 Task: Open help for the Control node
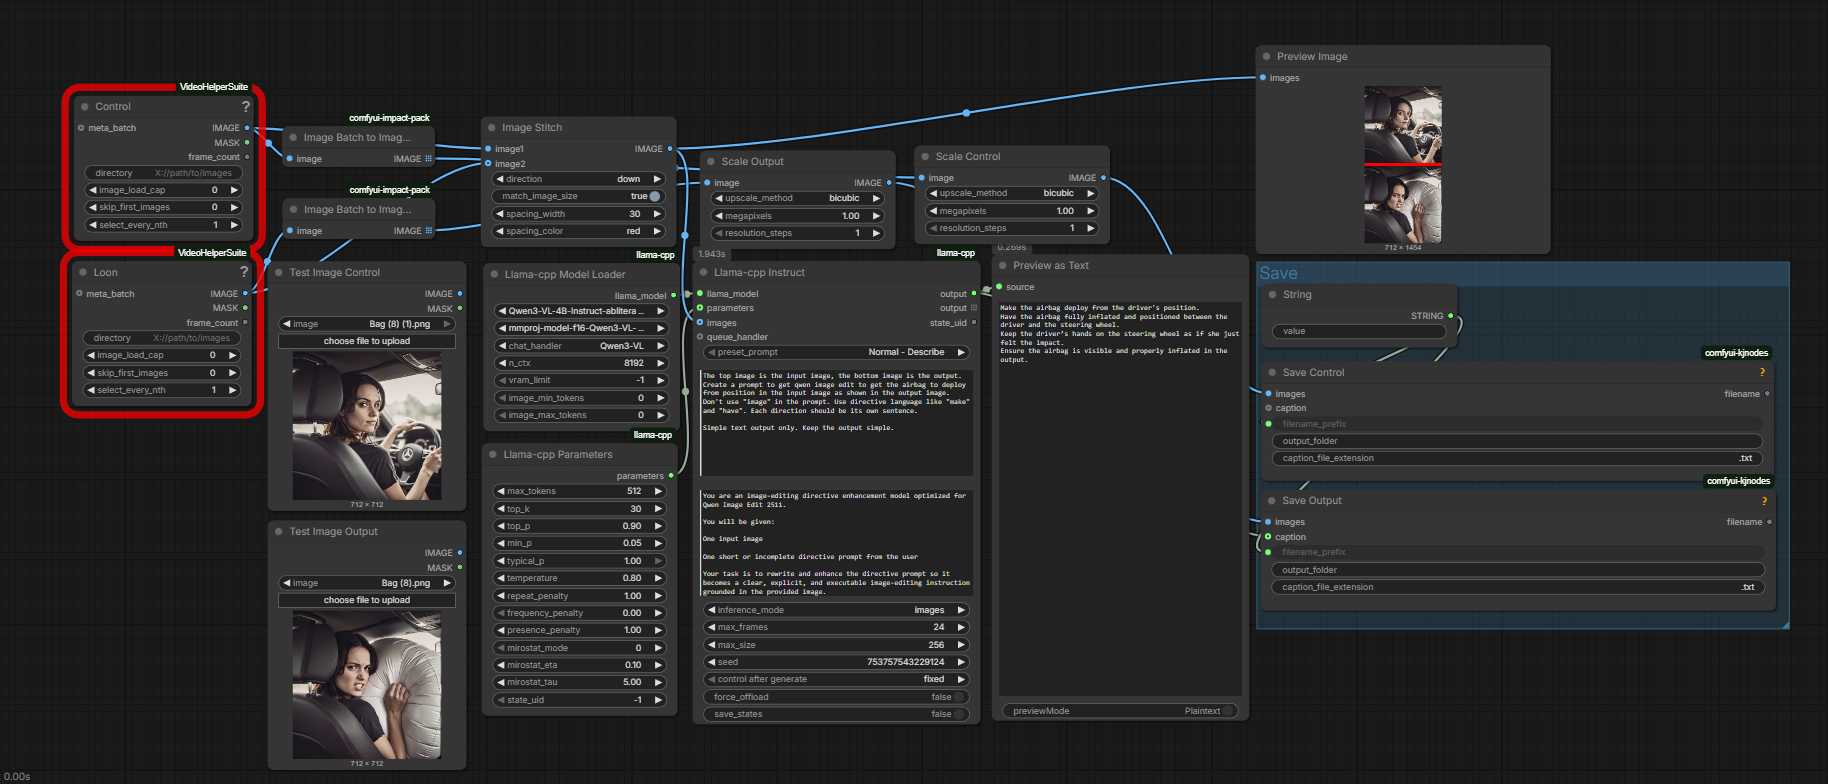[x=245, y=107]
